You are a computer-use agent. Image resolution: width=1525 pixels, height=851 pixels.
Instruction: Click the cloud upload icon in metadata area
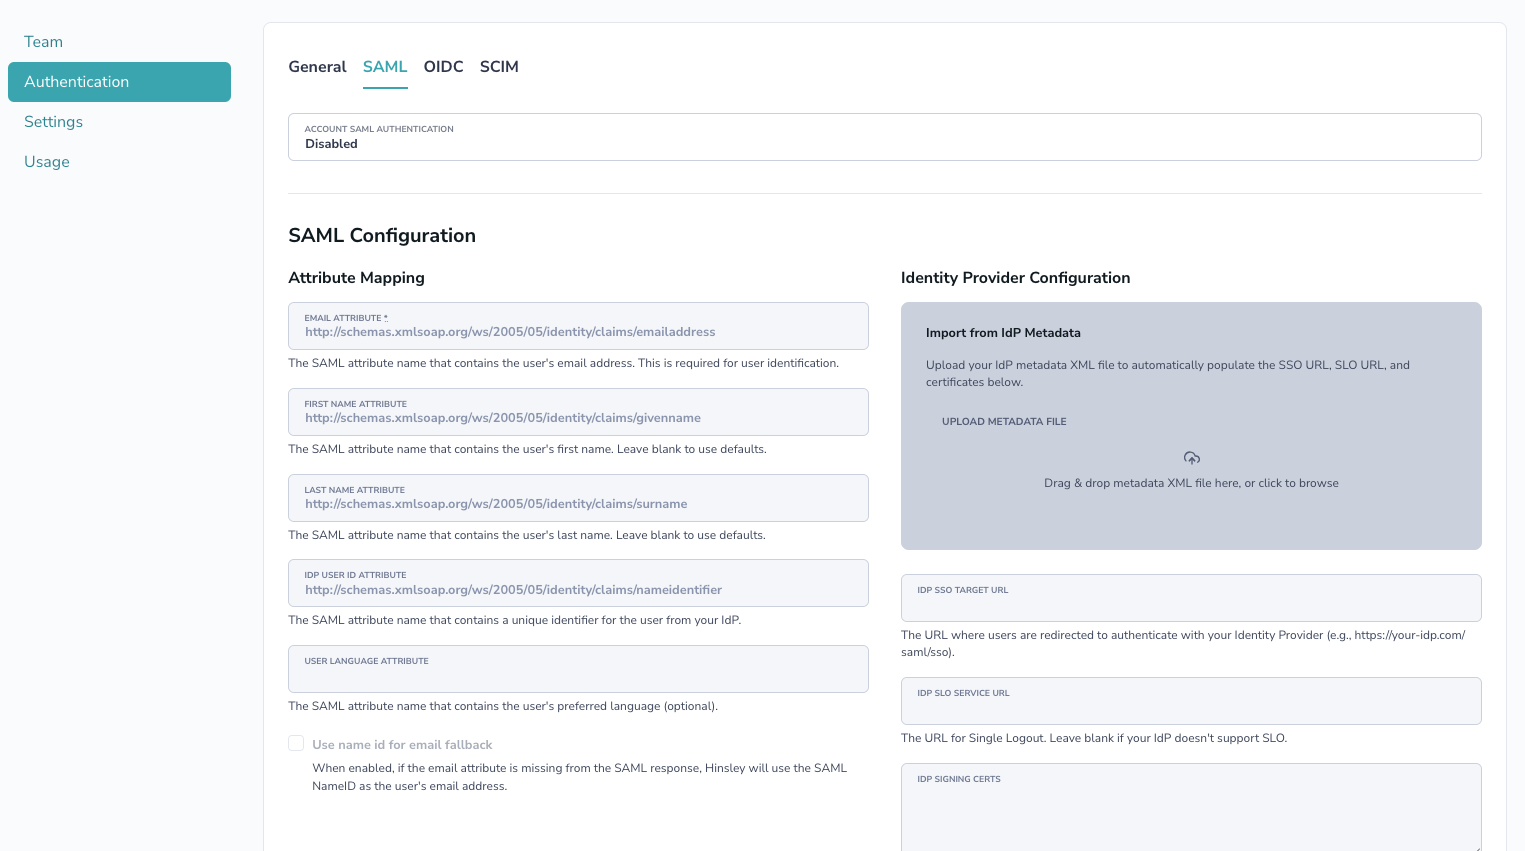pos(1191,458)
